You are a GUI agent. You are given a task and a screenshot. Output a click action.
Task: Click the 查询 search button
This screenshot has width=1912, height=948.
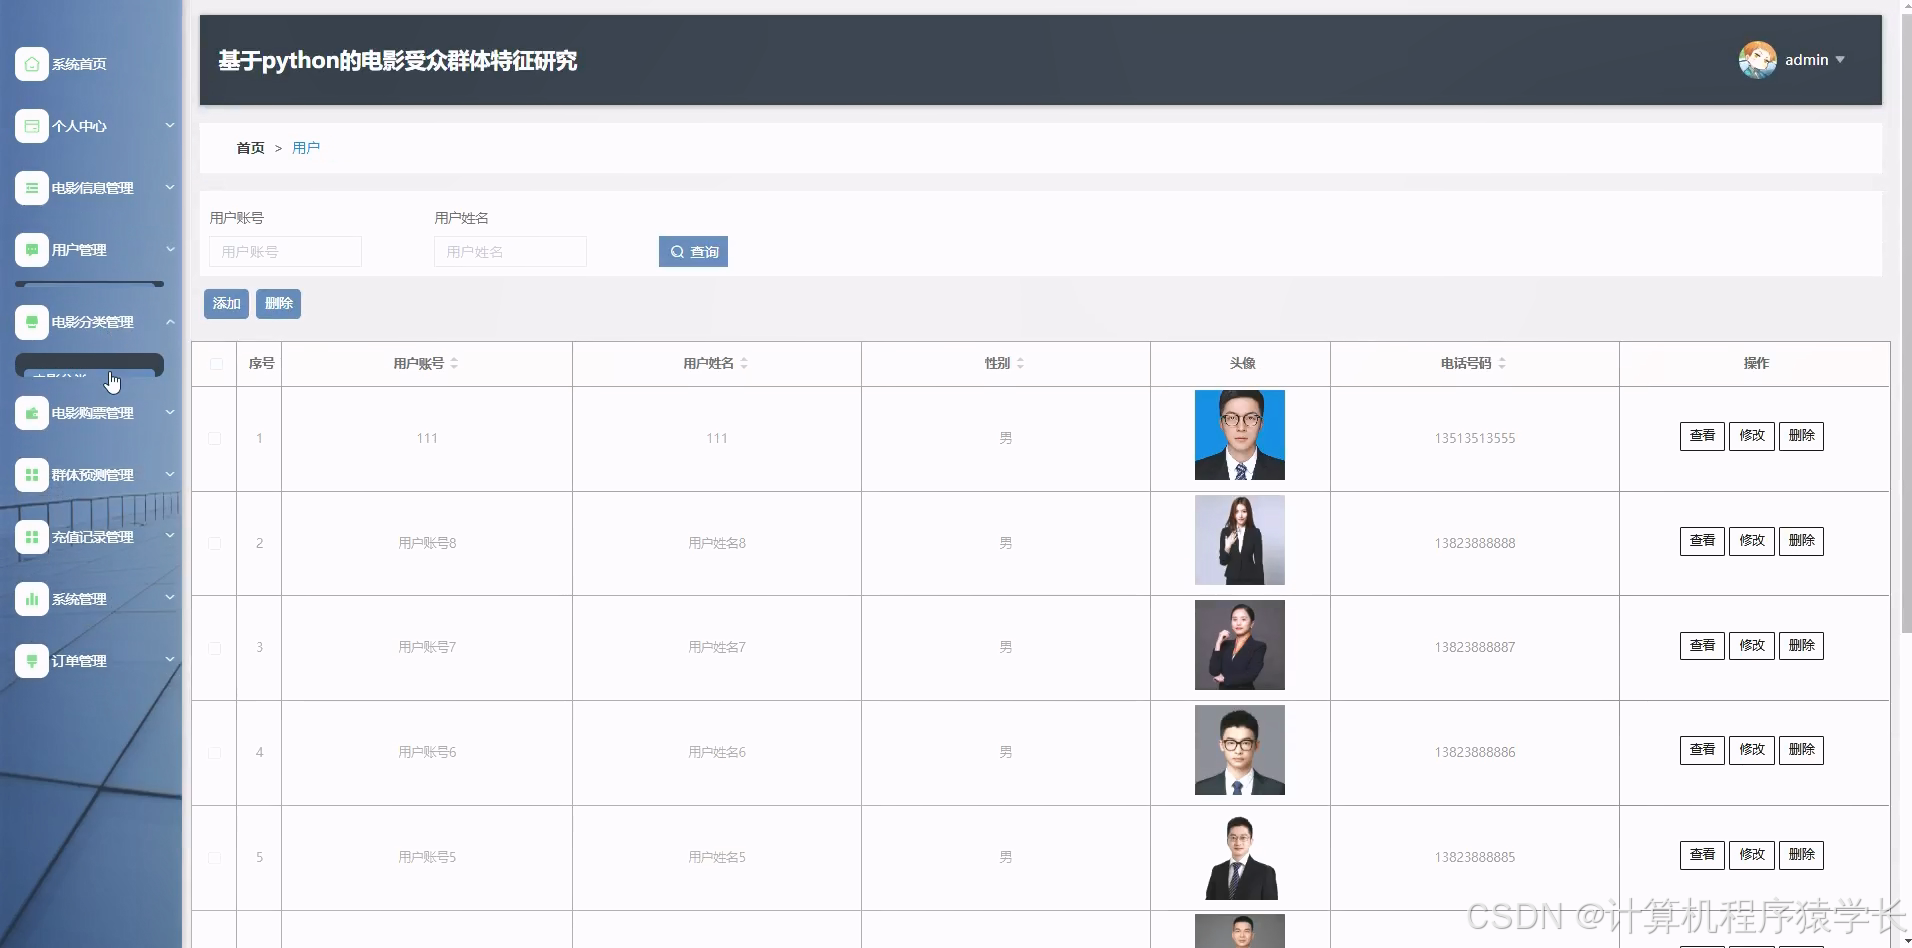pyautogui.click(x=693, y=252)
